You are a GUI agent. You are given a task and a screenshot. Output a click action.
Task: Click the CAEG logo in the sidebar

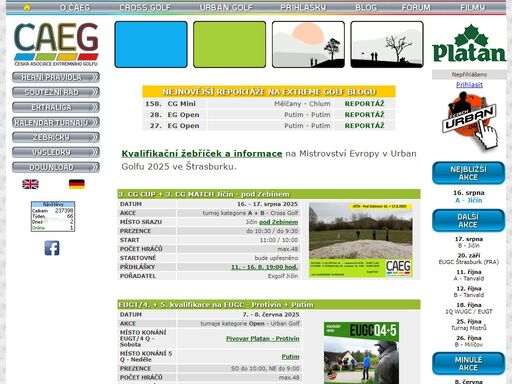tap(56, 44)
